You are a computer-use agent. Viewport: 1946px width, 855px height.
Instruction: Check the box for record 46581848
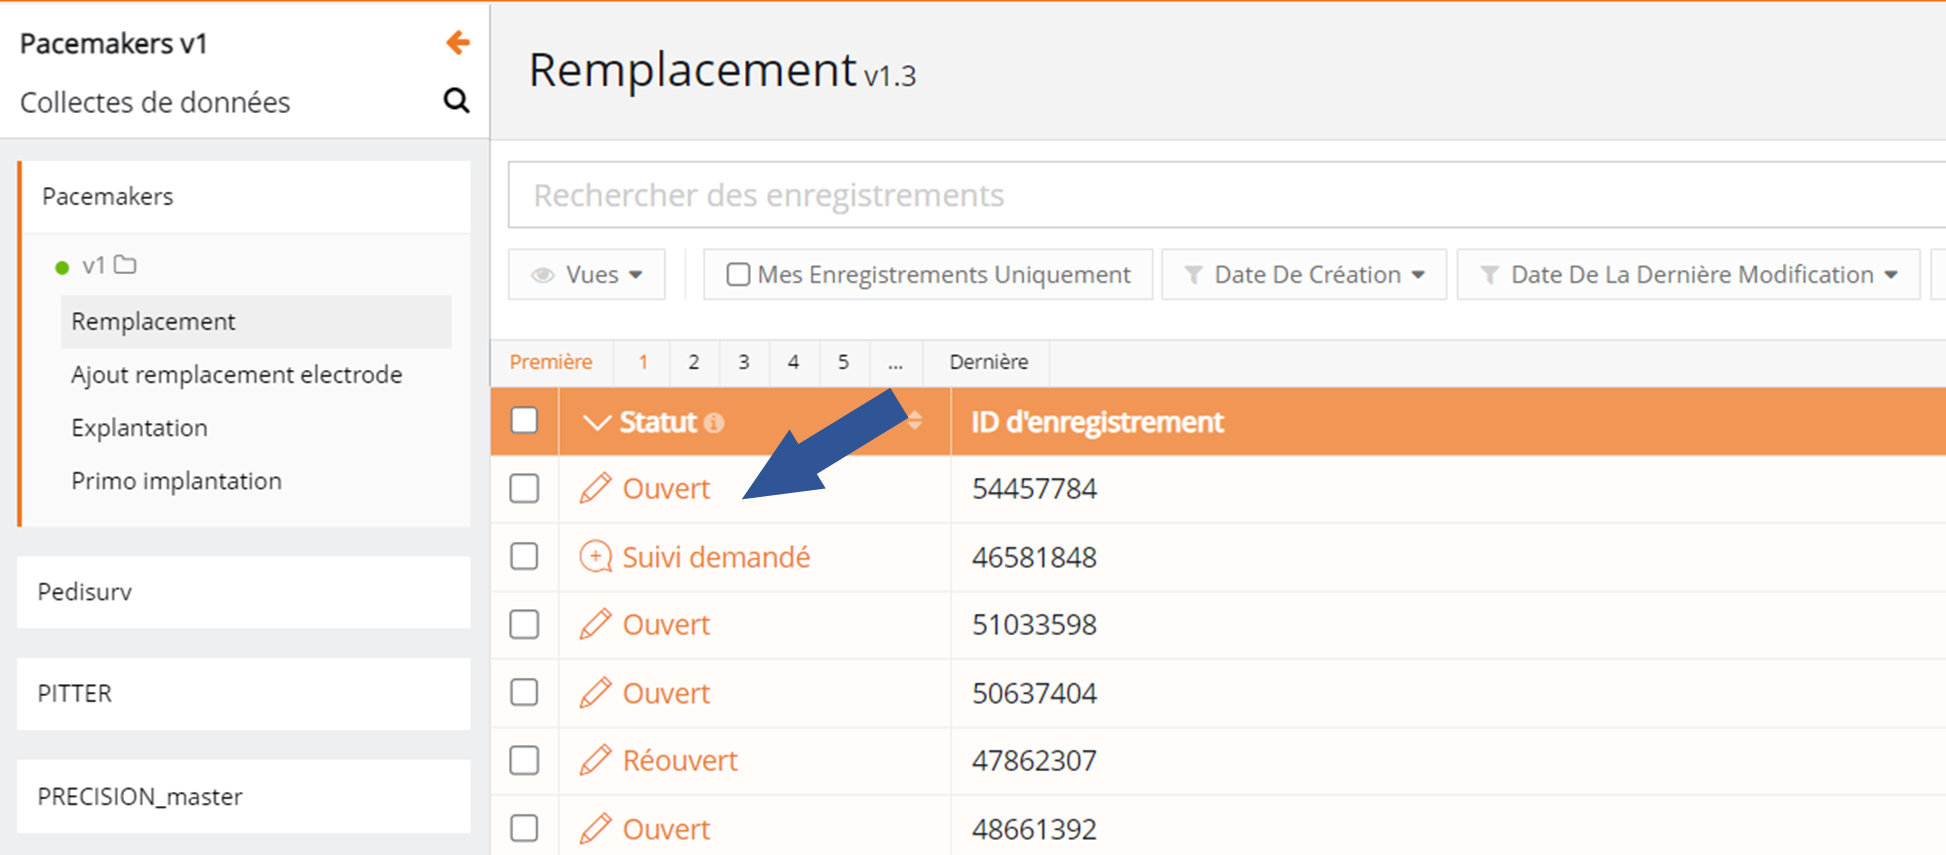click(524, 556)
